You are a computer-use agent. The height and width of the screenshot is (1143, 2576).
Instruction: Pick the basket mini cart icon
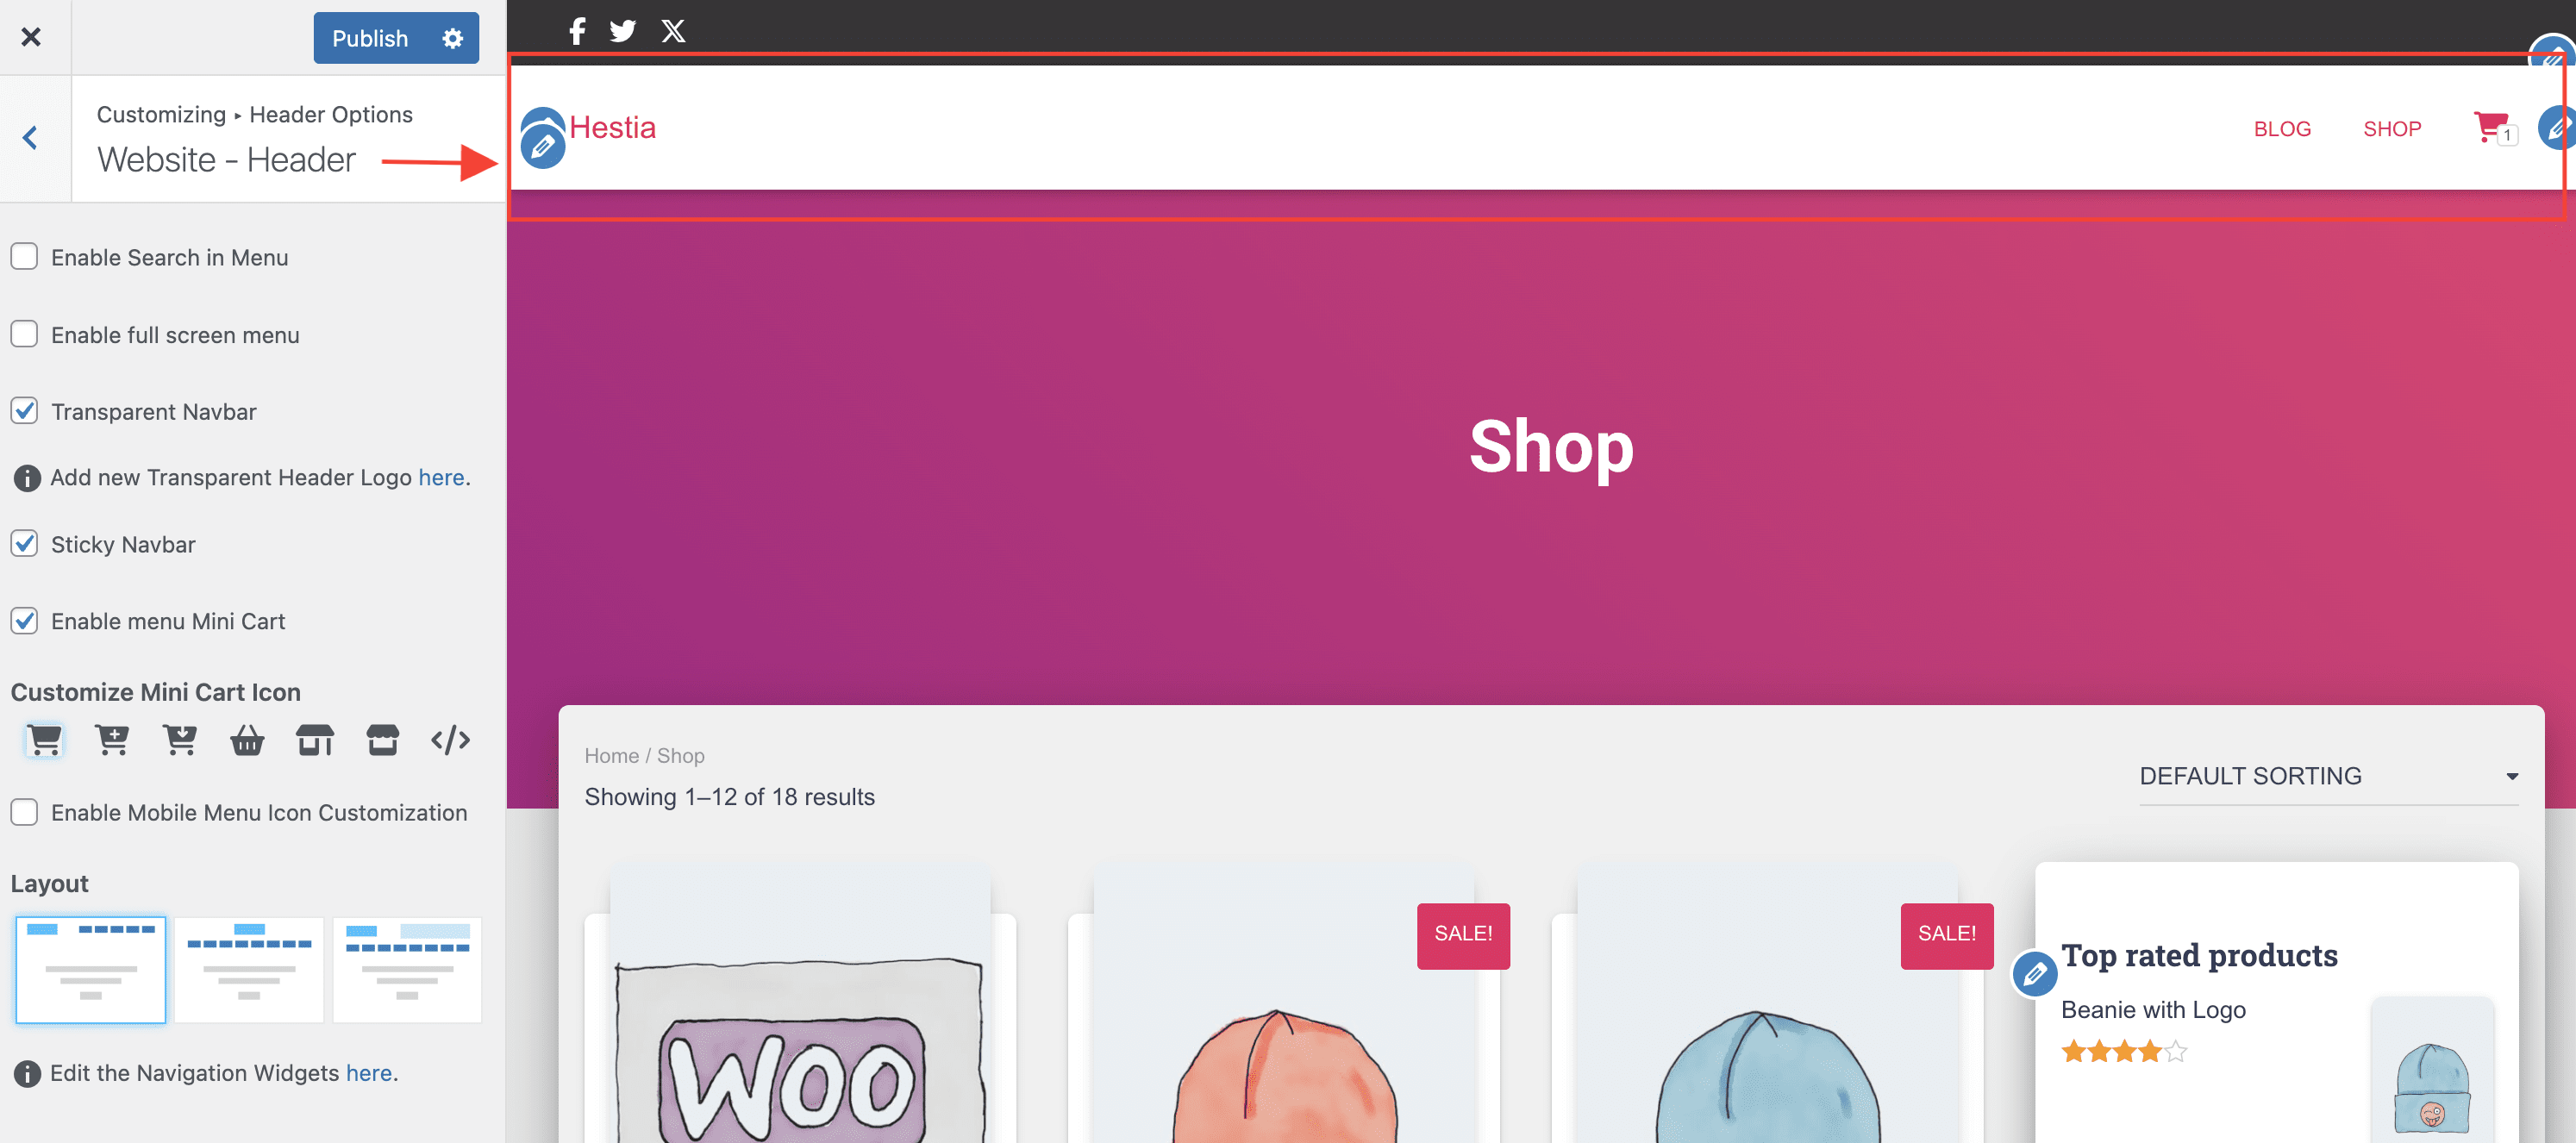tap(247, 740)
